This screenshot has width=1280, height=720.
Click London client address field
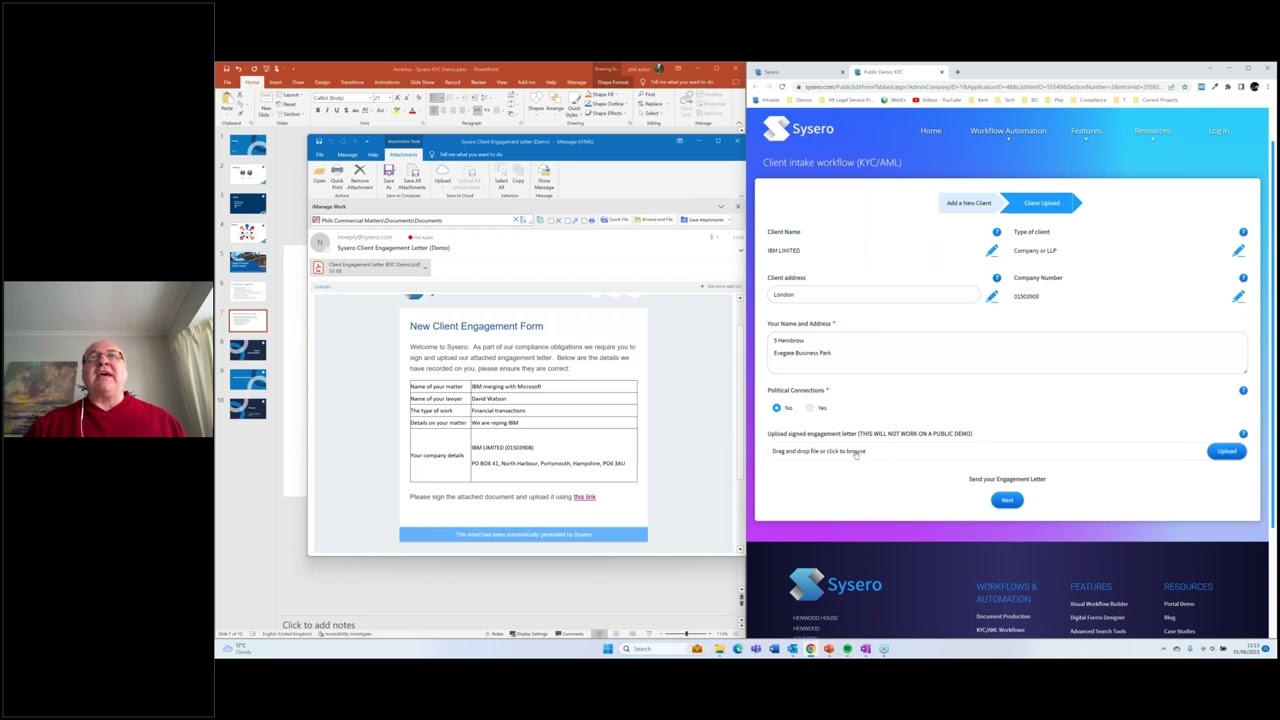point(873,295)
